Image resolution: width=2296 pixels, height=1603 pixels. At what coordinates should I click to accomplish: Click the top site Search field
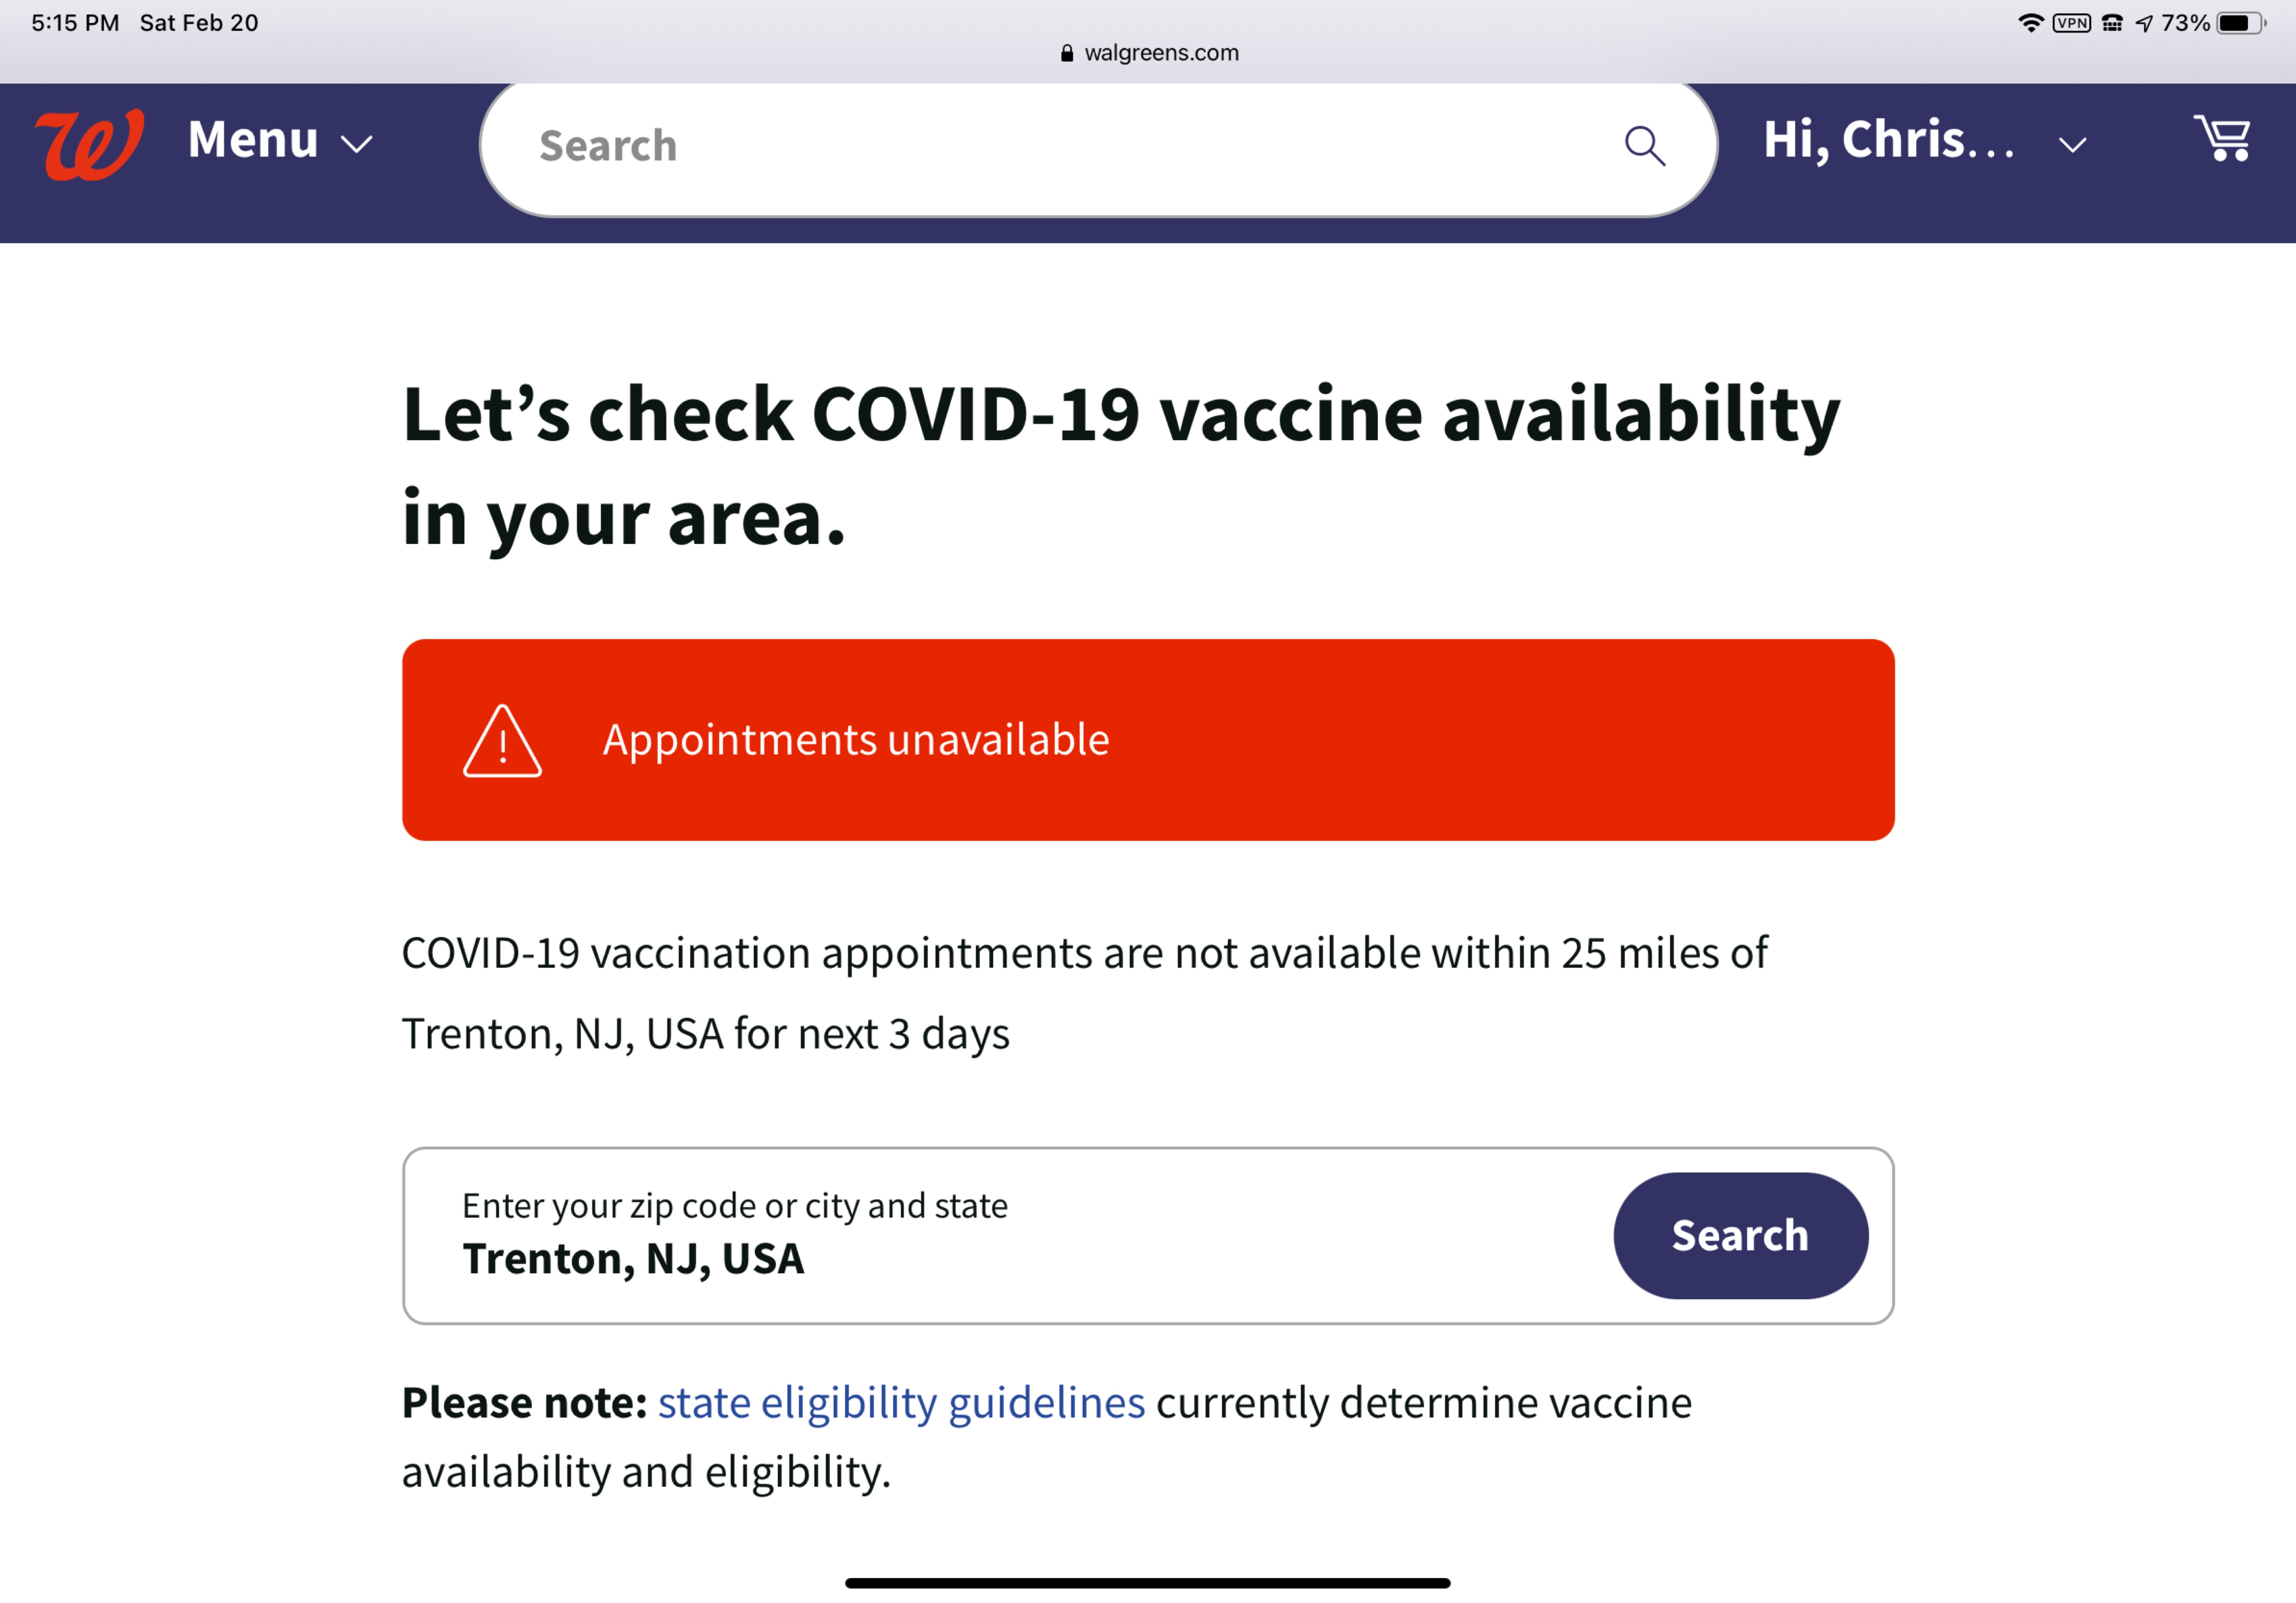pyautogui.click(x=1050, y=146)
